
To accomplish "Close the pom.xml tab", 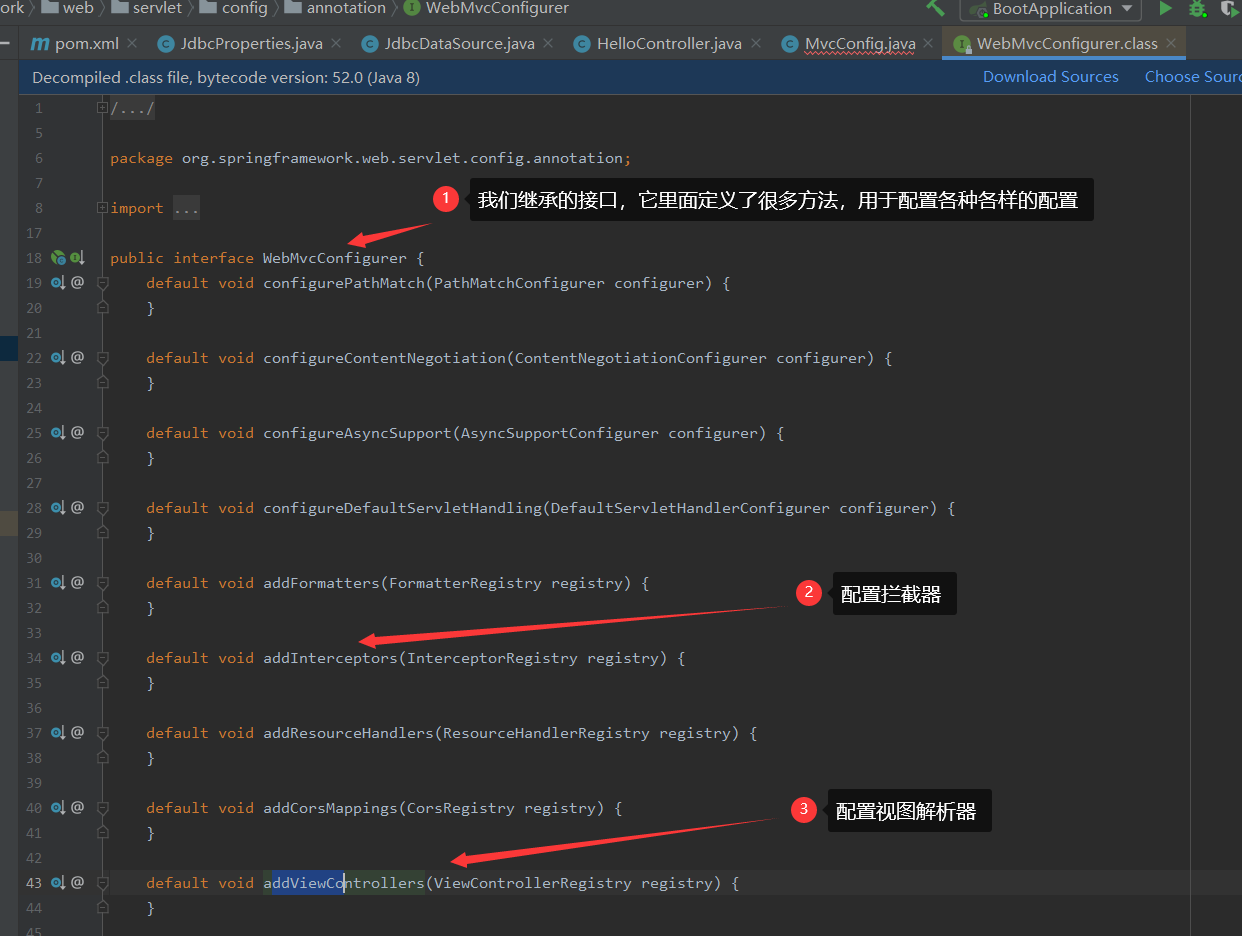I will point(133,44).
